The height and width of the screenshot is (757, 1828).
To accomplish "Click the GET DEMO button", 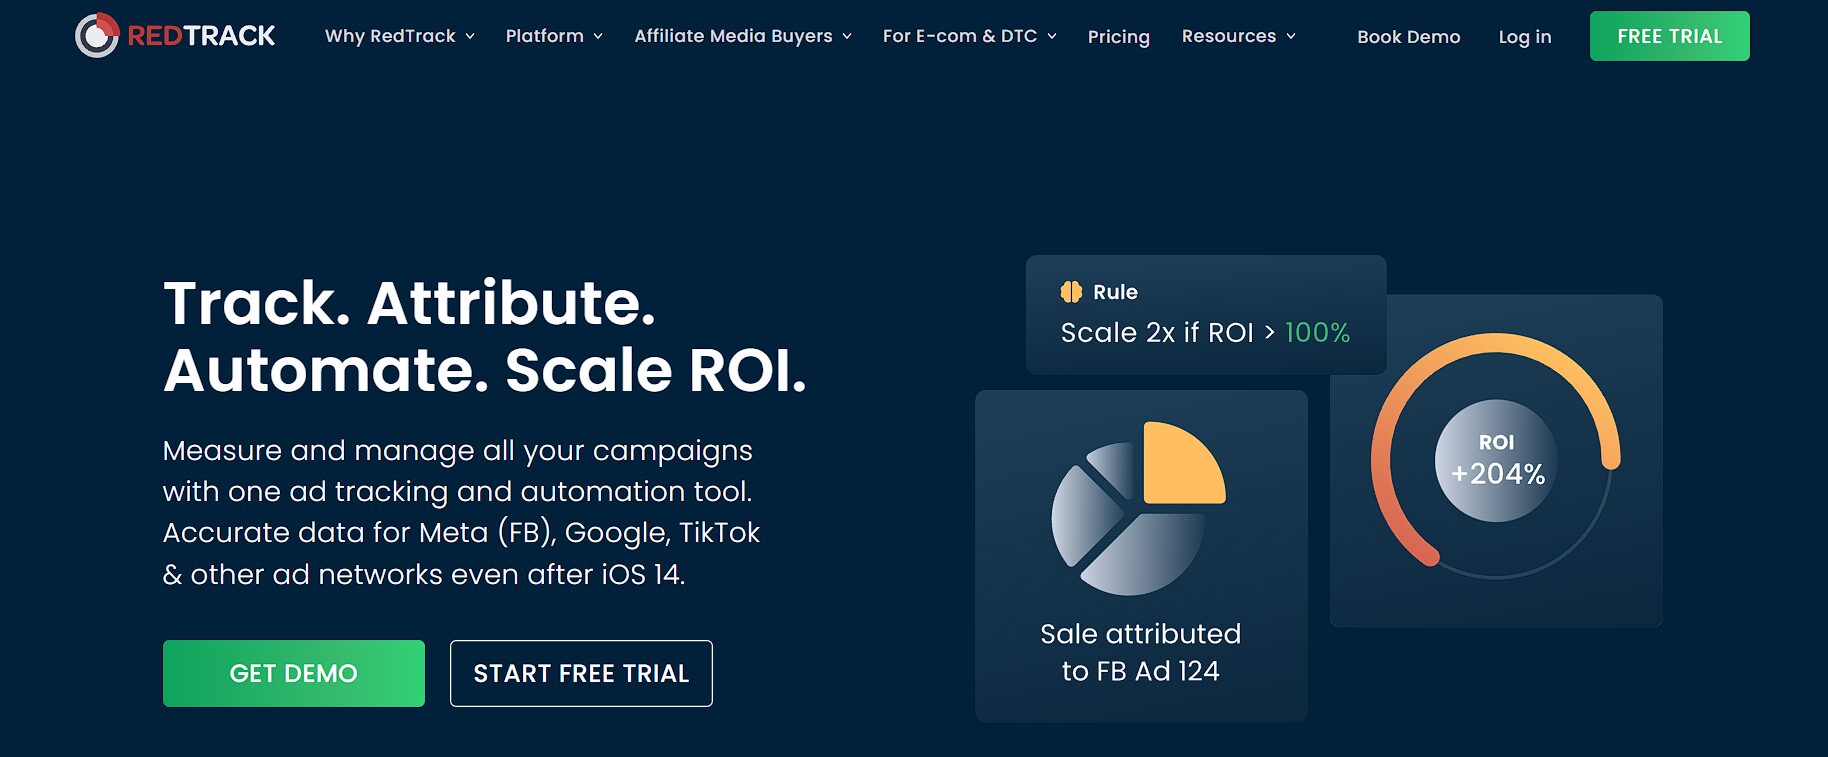I will pyautogui.click(x=293, y=673).
